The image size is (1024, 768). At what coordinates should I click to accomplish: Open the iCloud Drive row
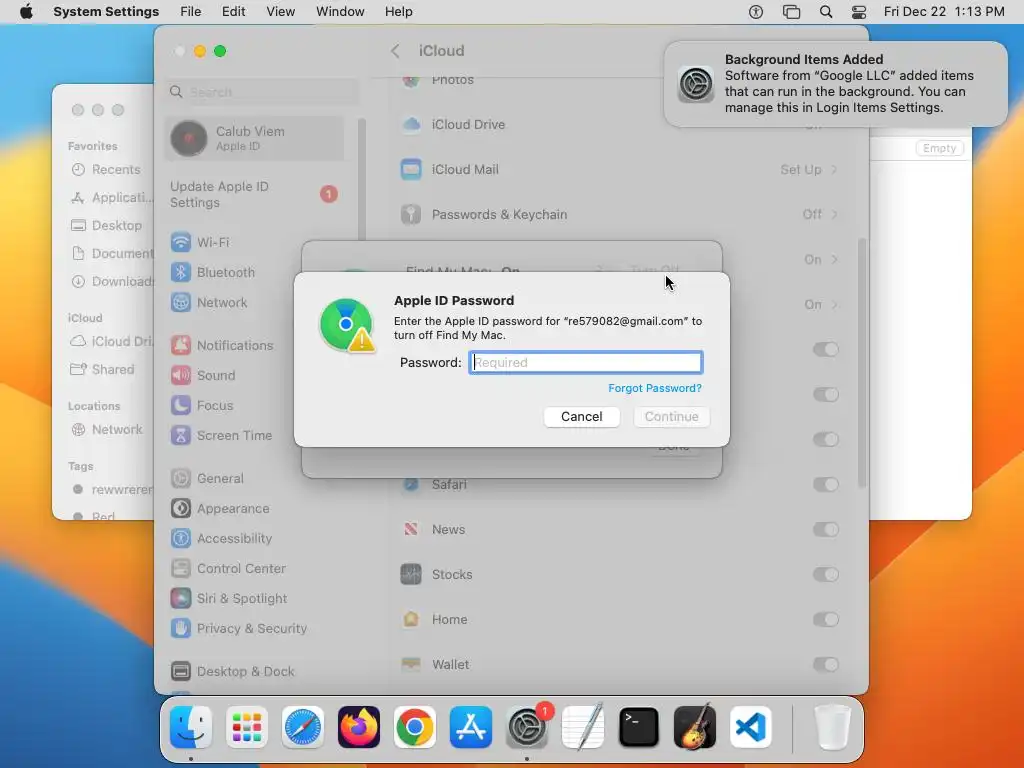[x=619, y=124]
